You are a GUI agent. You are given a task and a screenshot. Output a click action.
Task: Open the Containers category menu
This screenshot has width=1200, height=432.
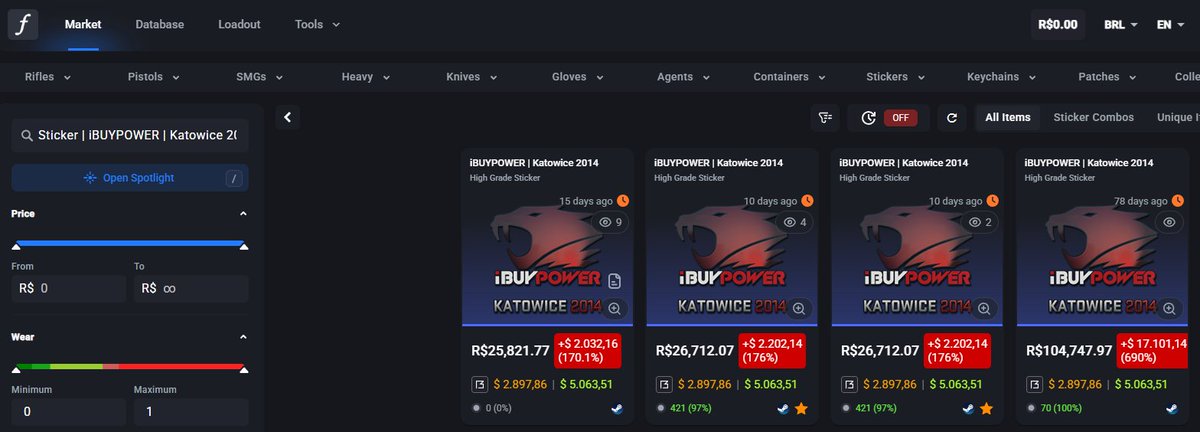[790, 76]
